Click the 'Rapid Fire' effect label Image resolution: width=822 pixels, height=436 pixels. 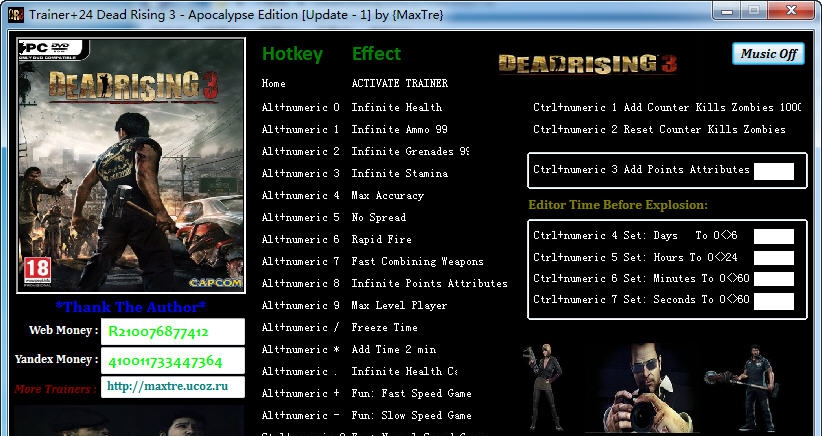pos(381,239)
